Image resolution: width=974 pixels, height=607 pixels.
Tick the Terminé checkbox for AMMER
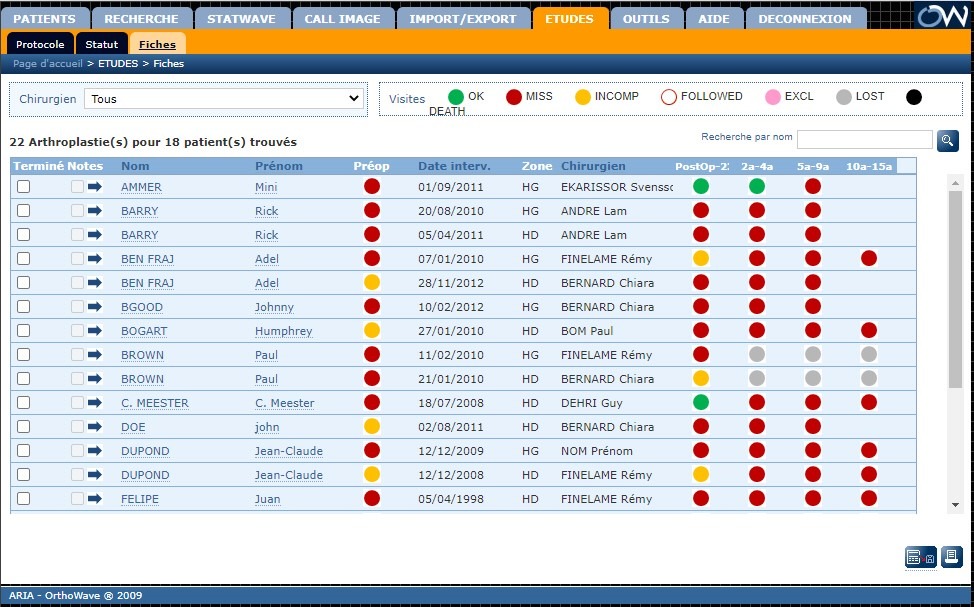pos(24,186)
